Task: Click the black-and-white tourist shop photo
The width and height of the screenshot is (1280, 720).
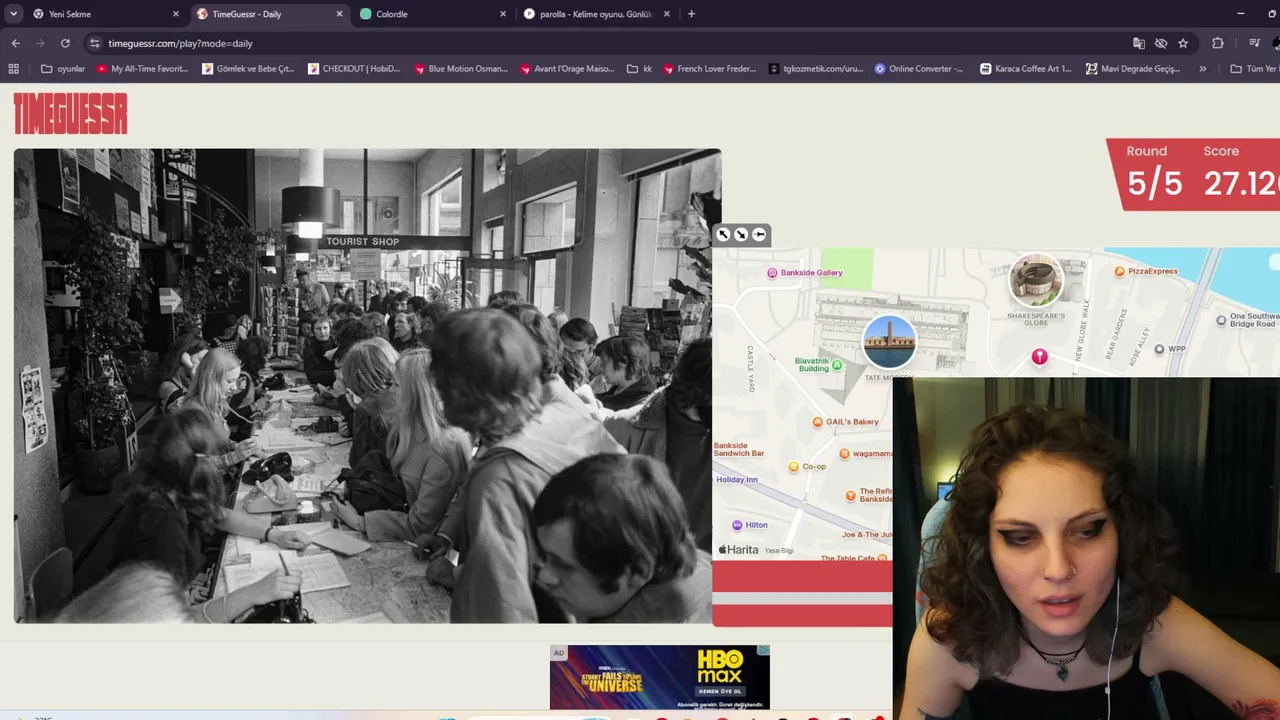Action: click(x=367, y=386)
